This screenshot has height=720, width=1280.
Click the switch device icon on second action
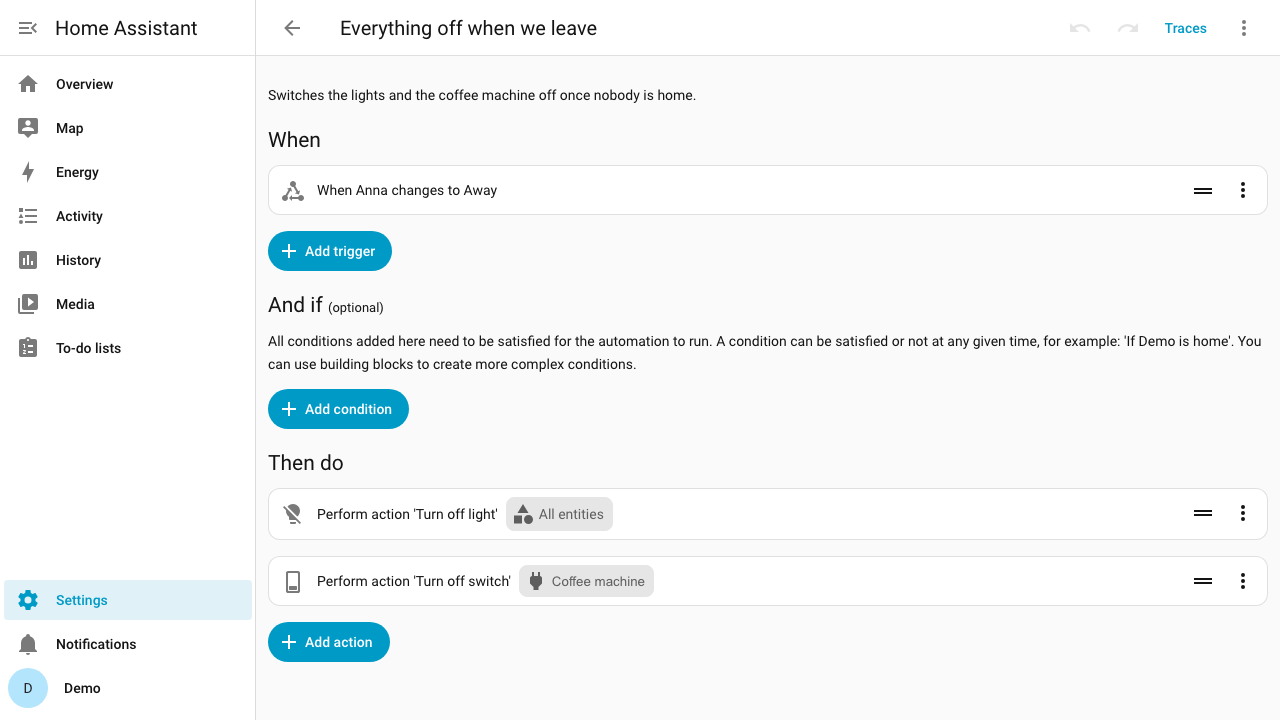[293, 581]
